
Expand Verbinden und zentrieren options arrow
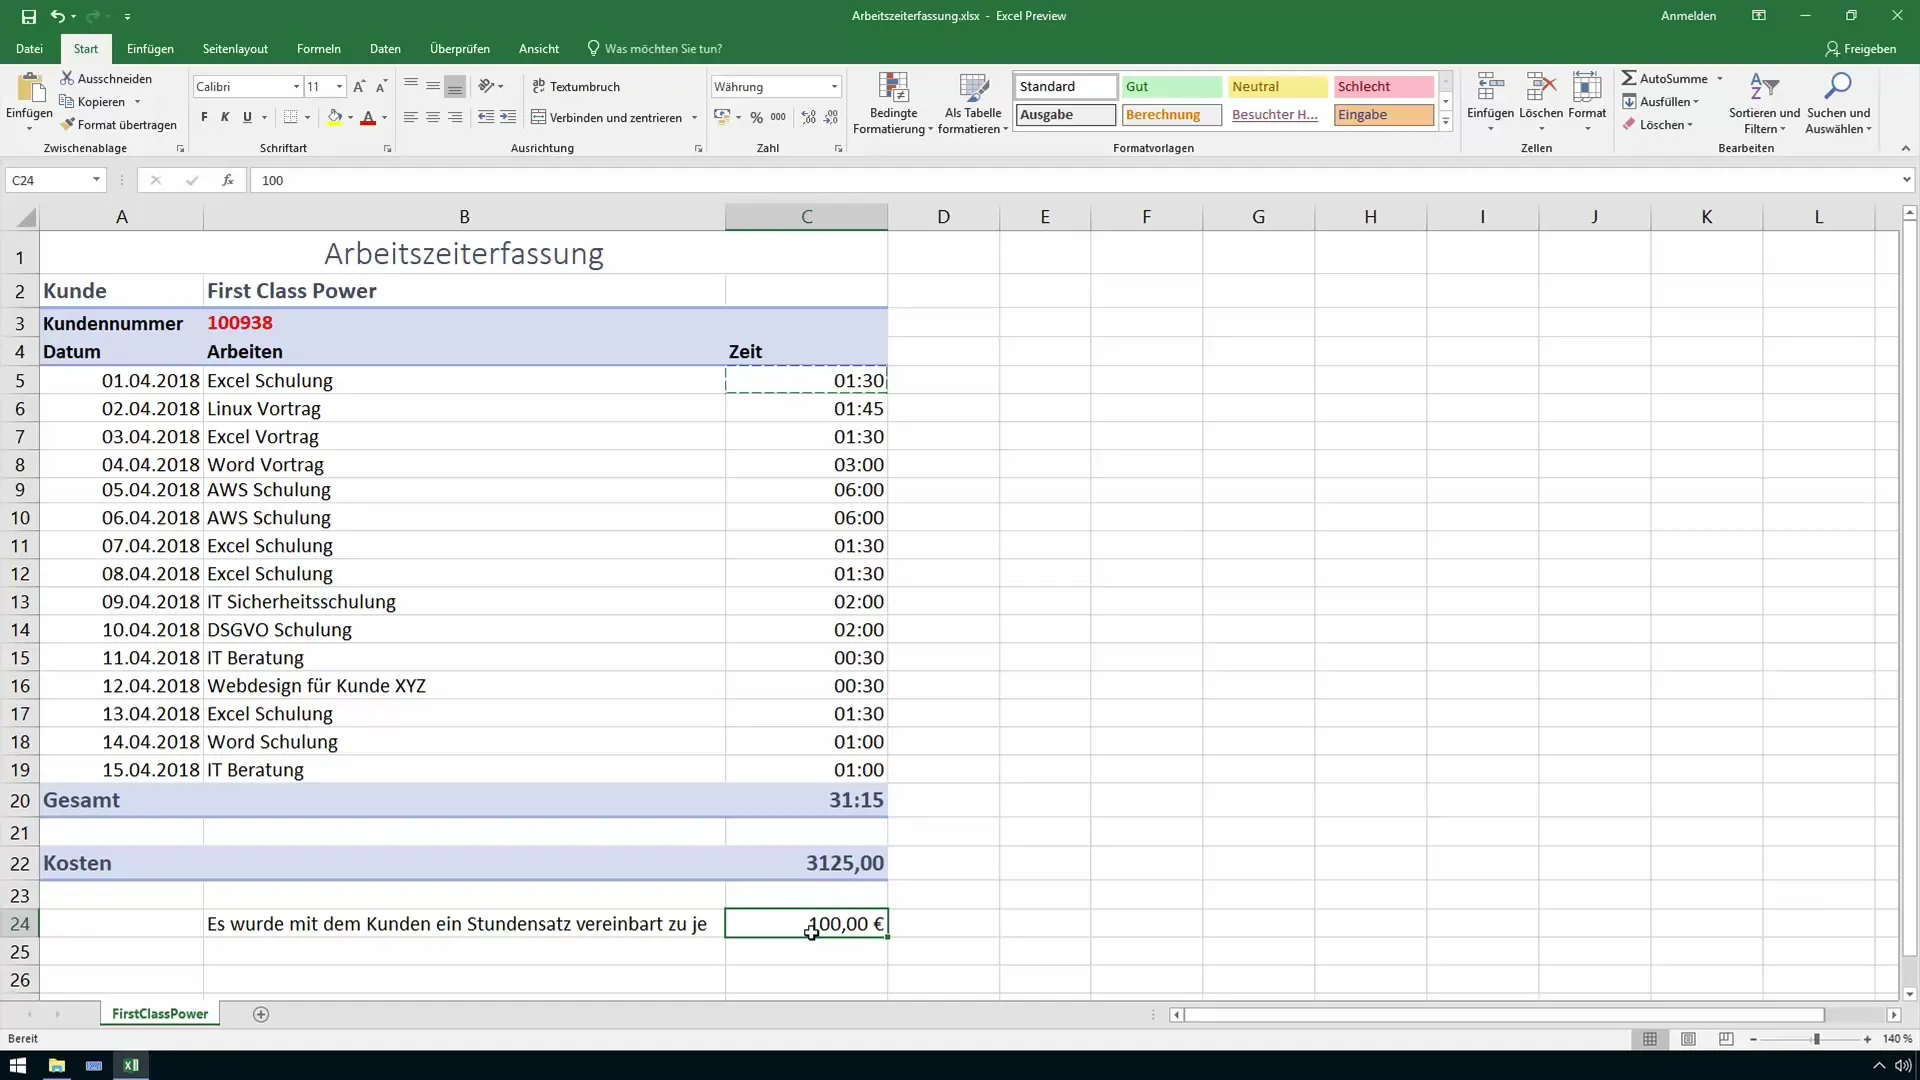coord(694,117)
